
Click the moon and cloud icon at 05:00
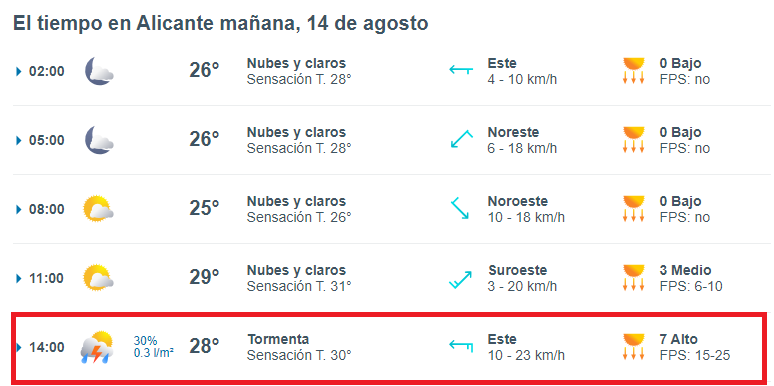(x=99, y=140)
